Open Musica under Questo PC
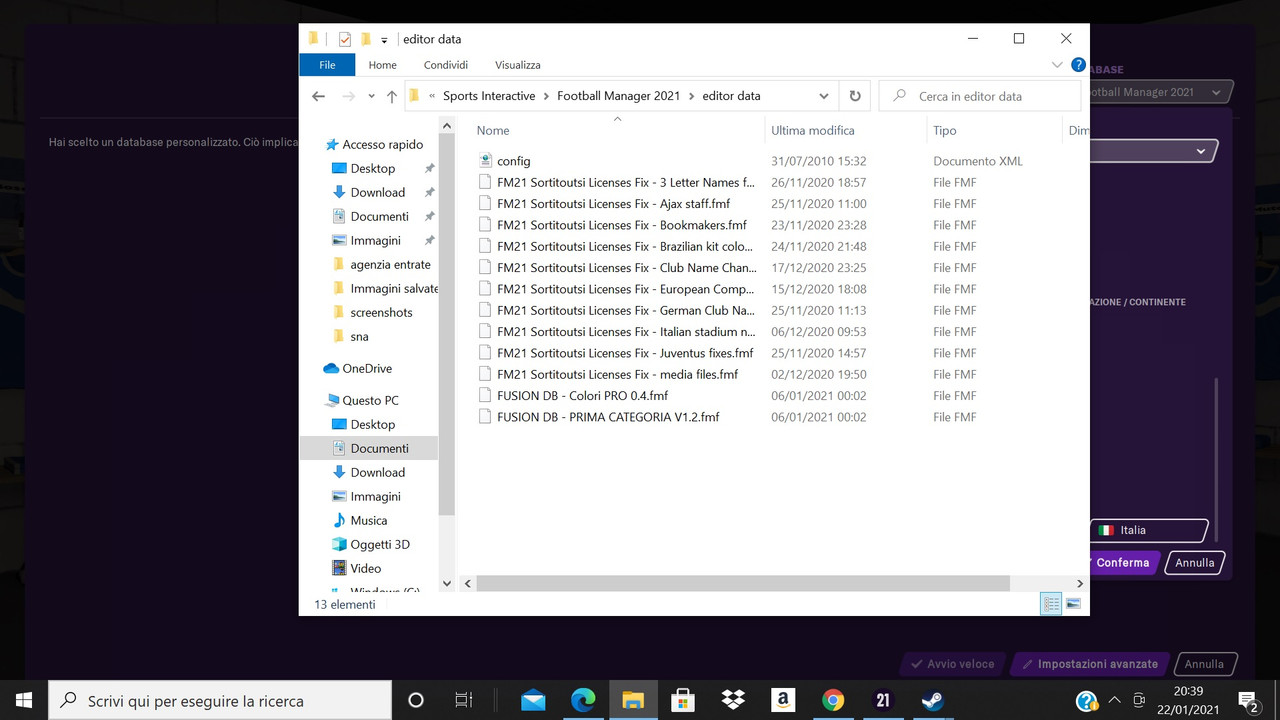The width and height of the screenshot is (1280, 720). 368,521
